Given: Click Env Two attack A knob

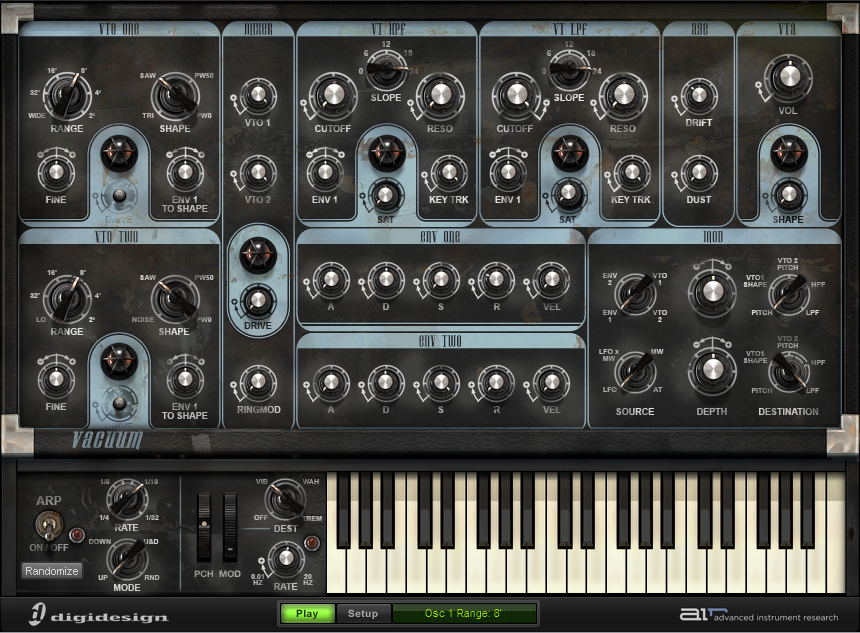Looking at the screenshot, I should [331, 382].
